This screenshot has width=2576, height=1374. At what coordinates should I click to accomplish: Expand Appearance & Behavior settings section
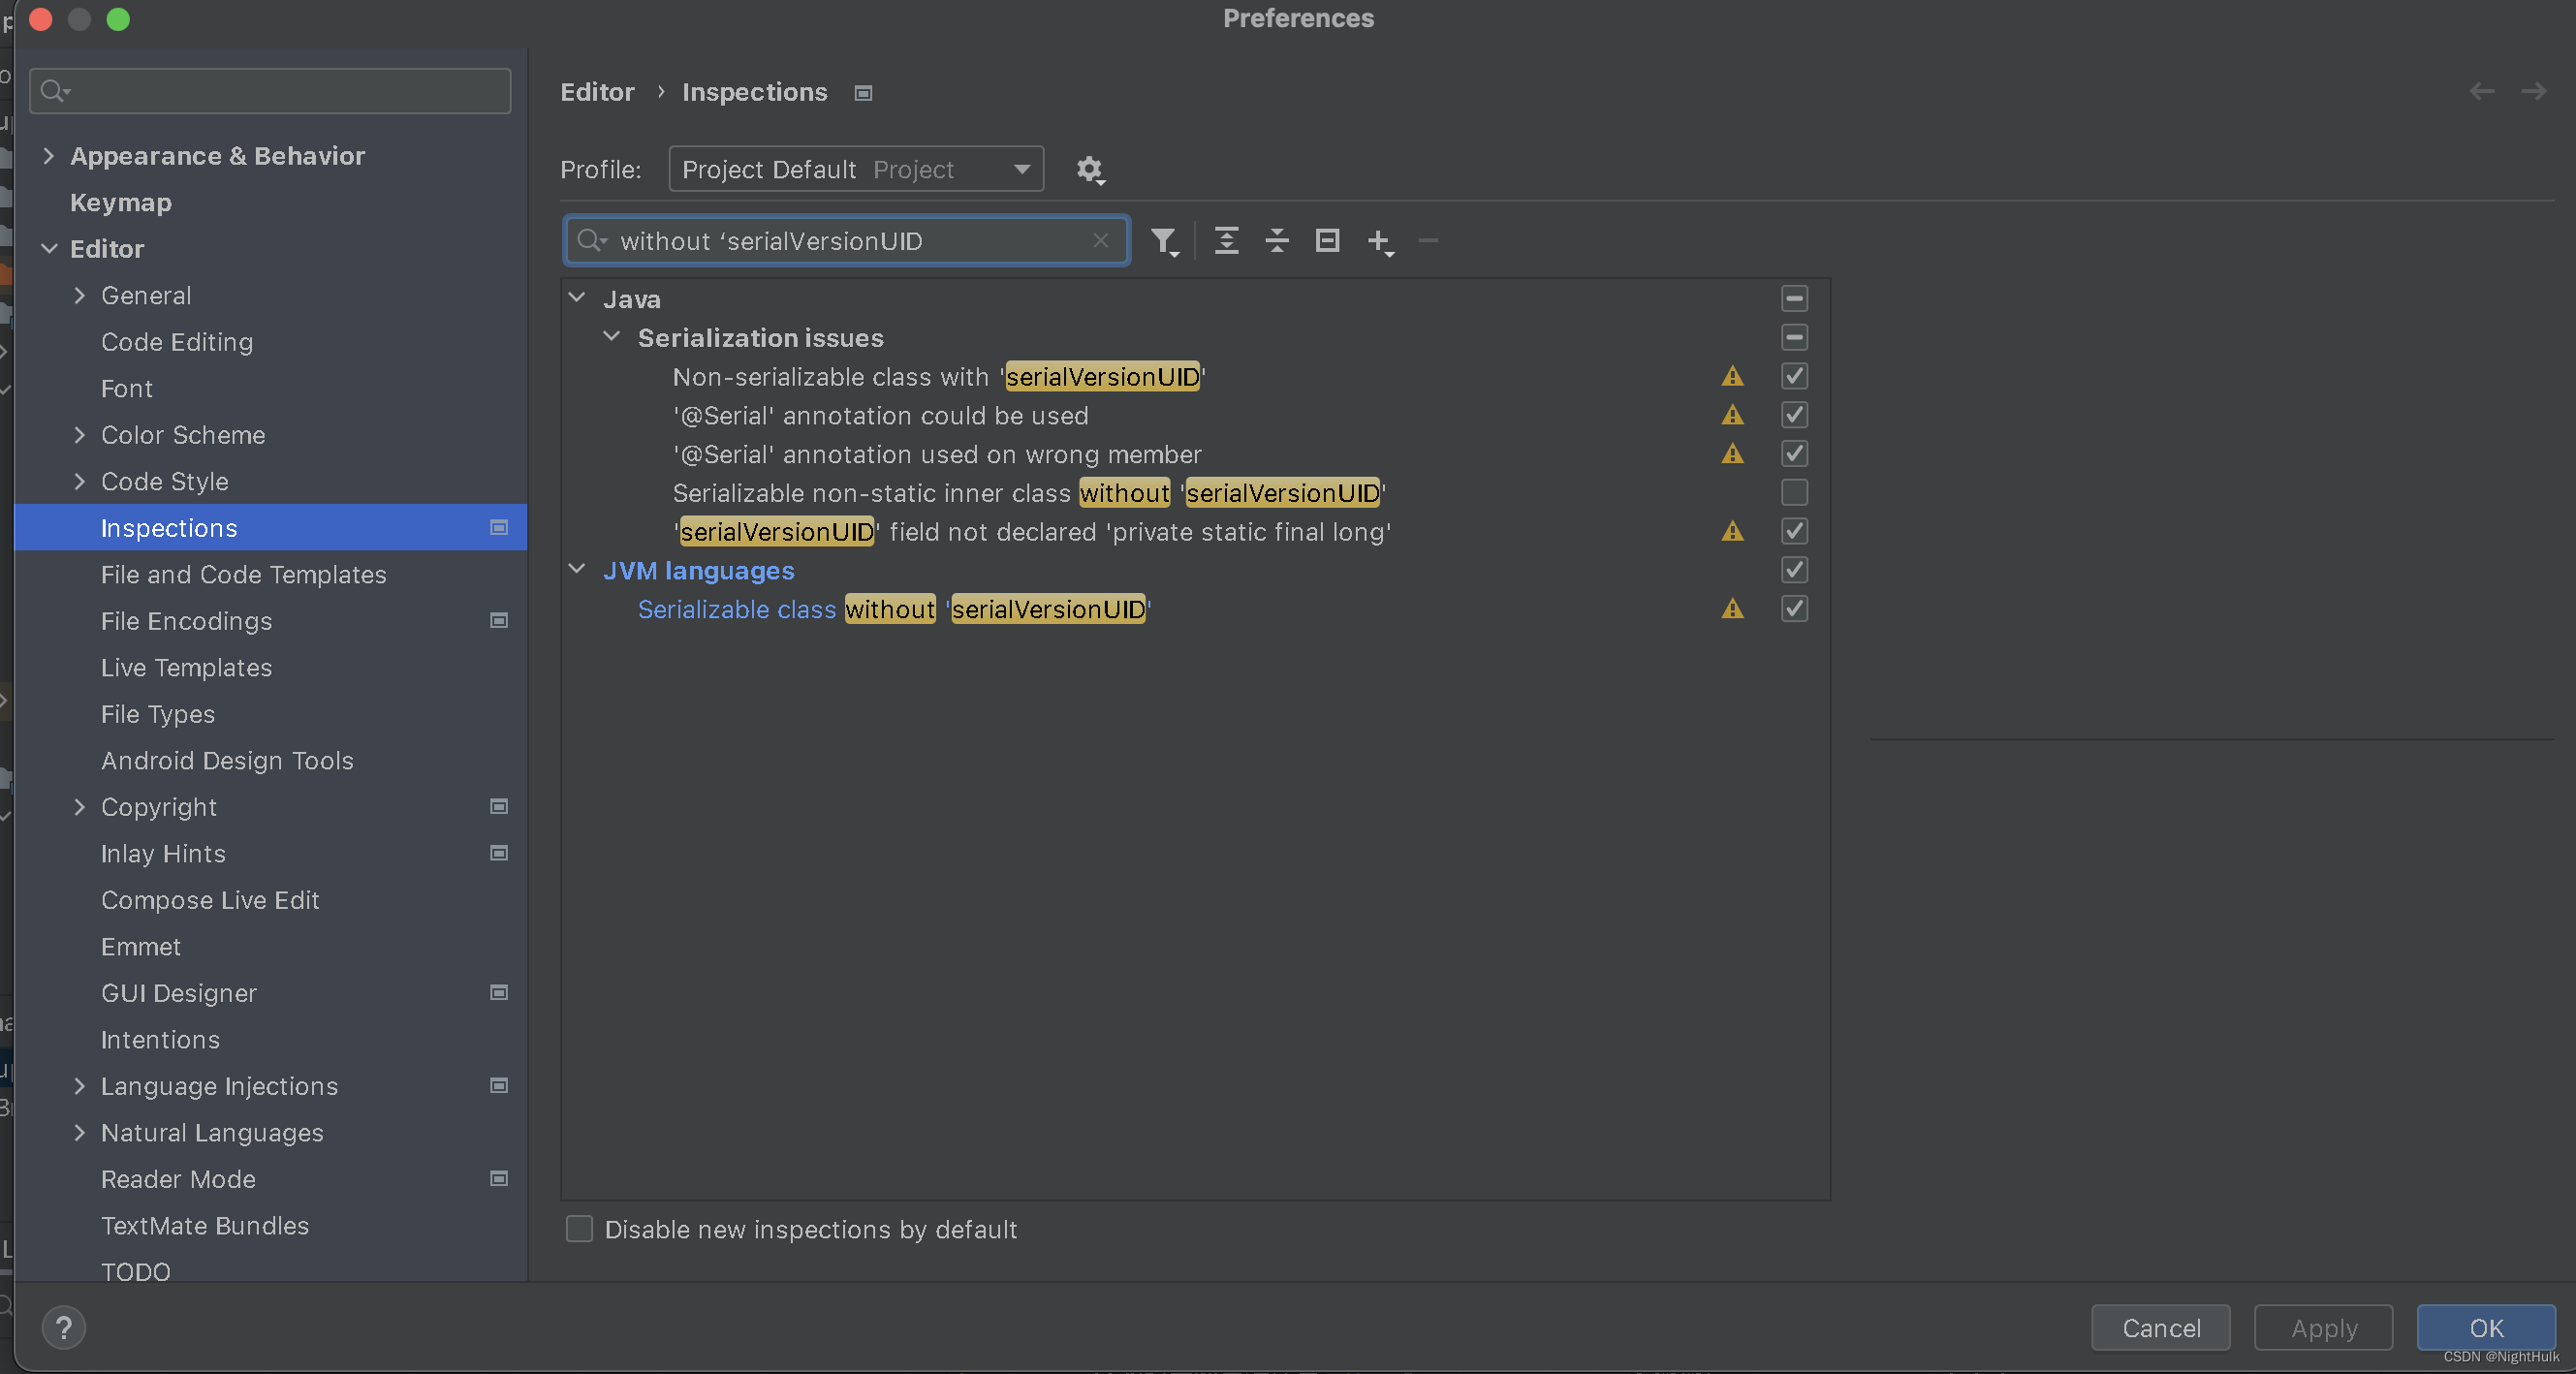click(48, 156)
